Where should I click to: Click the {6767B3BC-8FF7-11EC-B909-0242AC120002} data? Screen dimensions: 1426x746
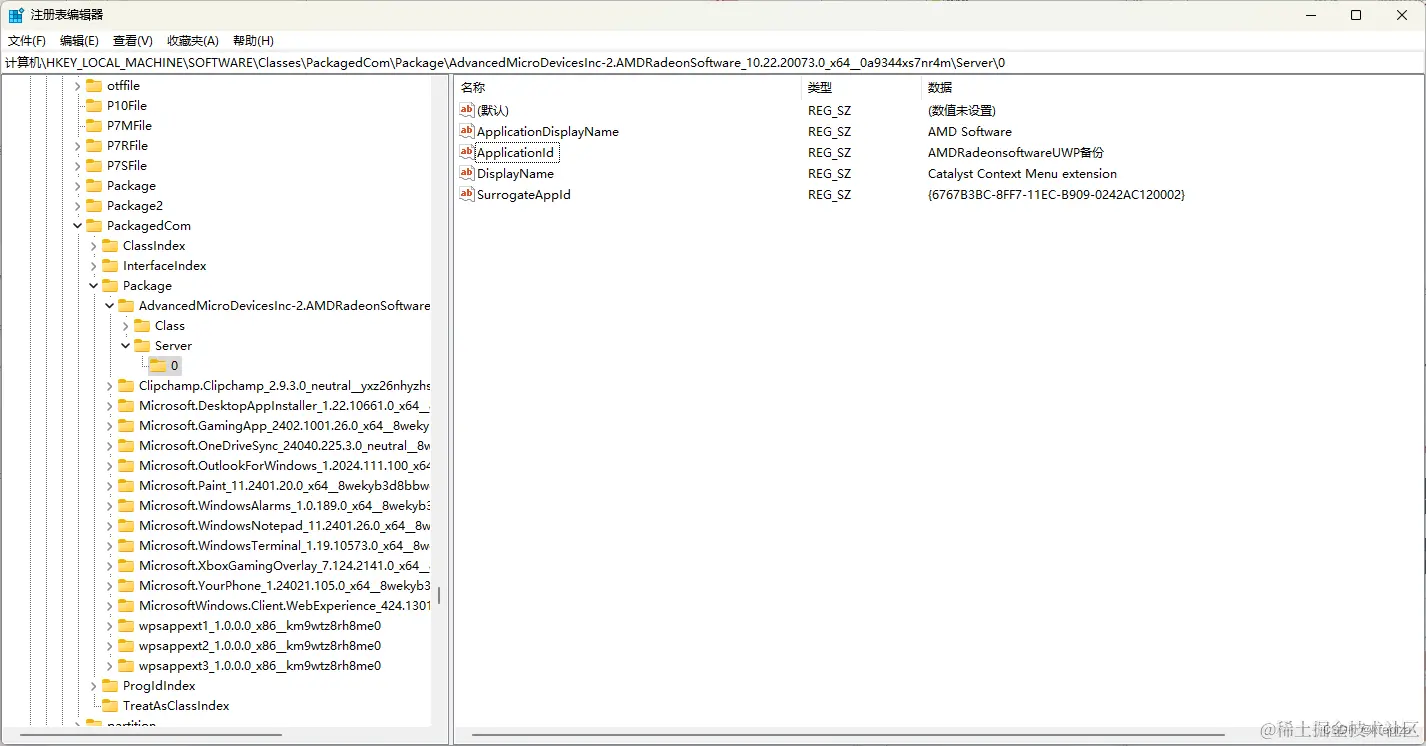click(1056, 195)
